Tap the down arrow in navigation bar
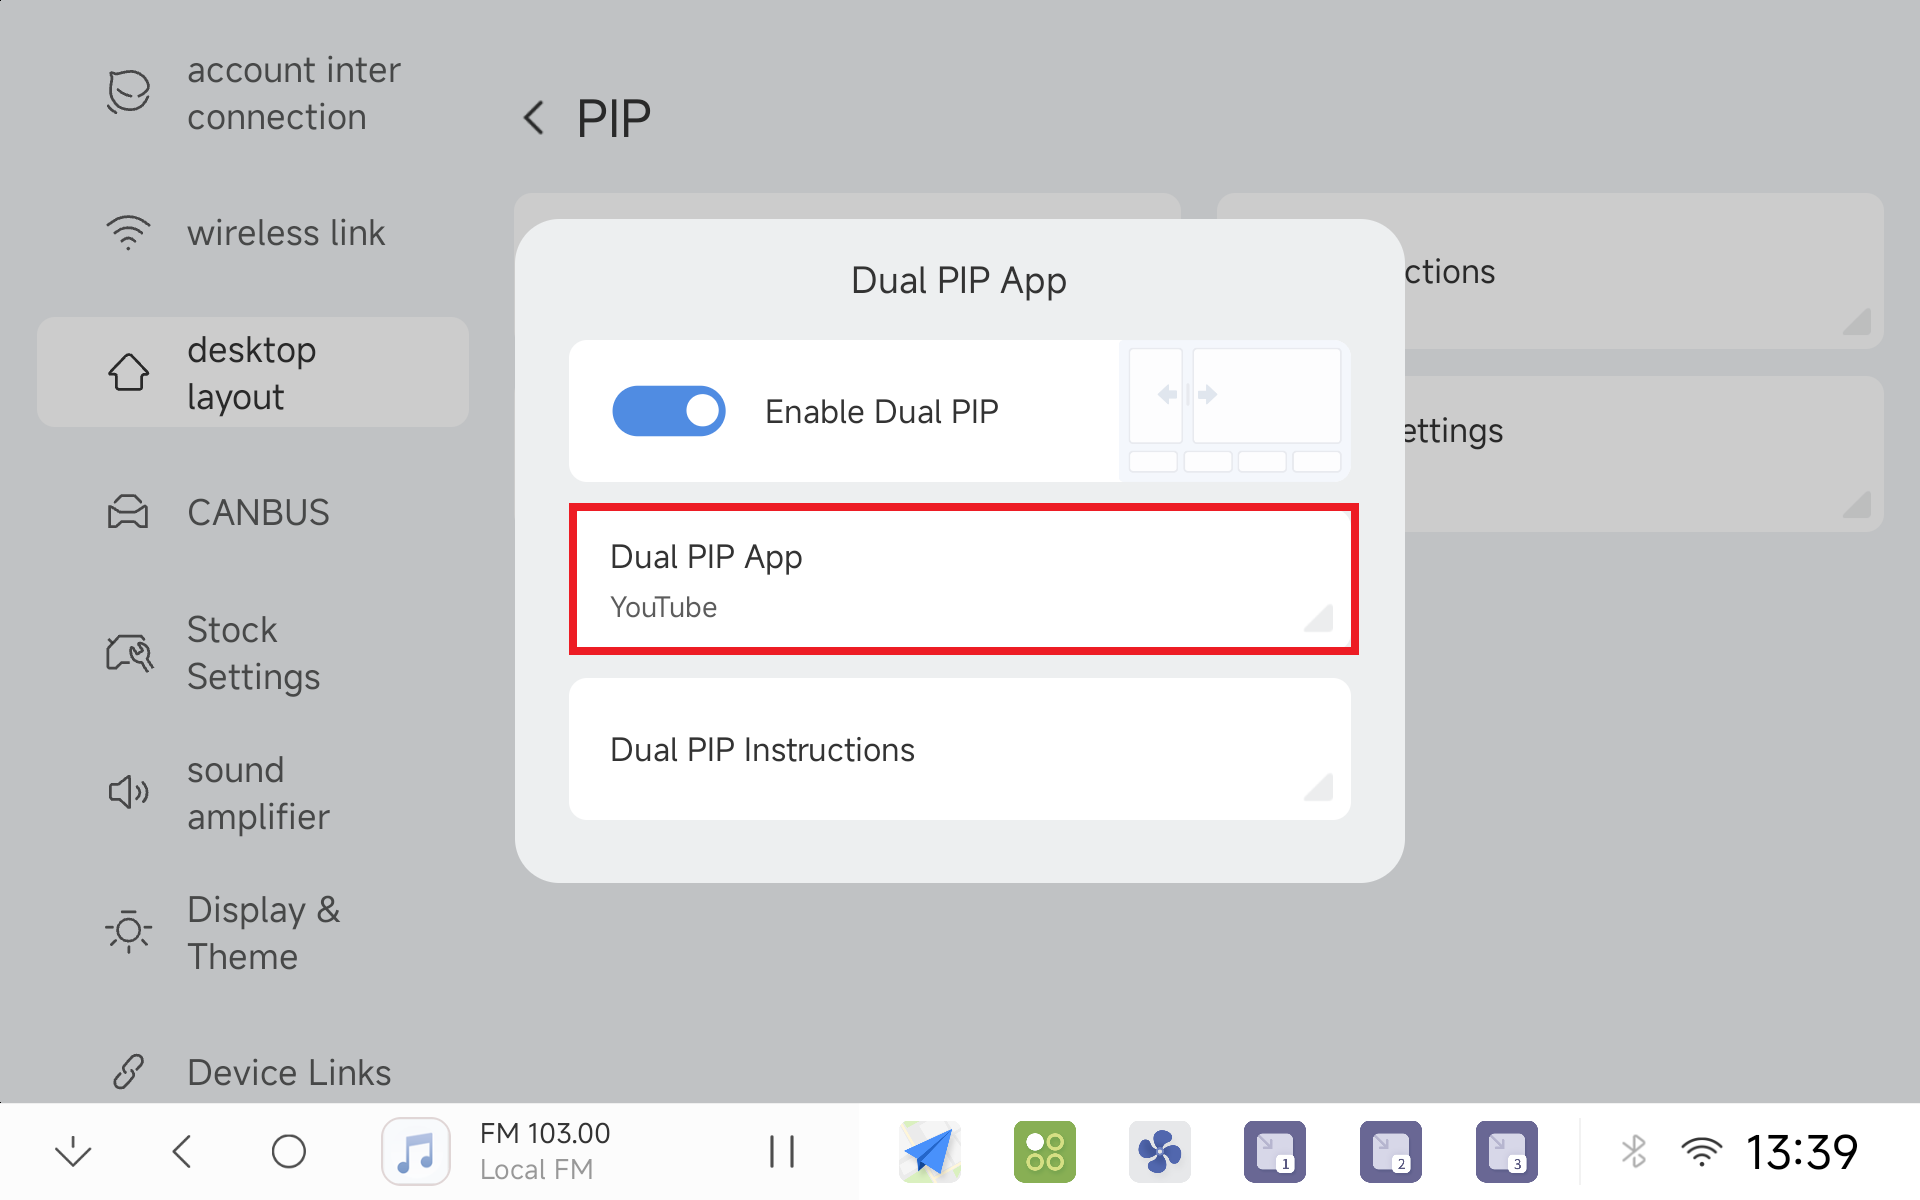The height and width of the screenshot is (1200, 1920). click(x=73, y=1152)
